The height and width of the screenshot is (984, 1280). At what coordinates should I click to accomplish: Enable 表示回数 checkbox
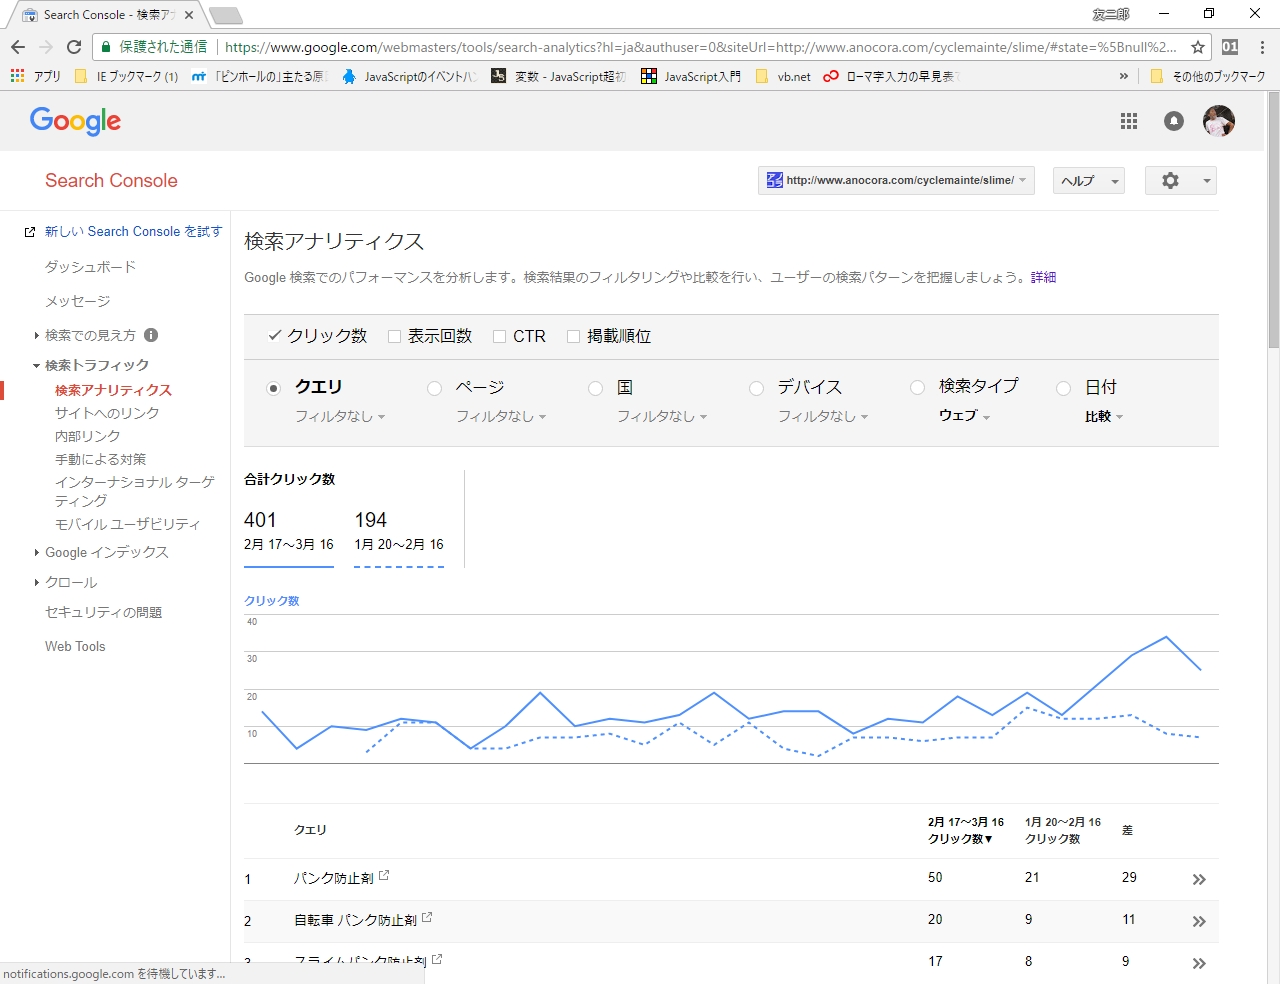pyautogui.click(x=394, y=336)
